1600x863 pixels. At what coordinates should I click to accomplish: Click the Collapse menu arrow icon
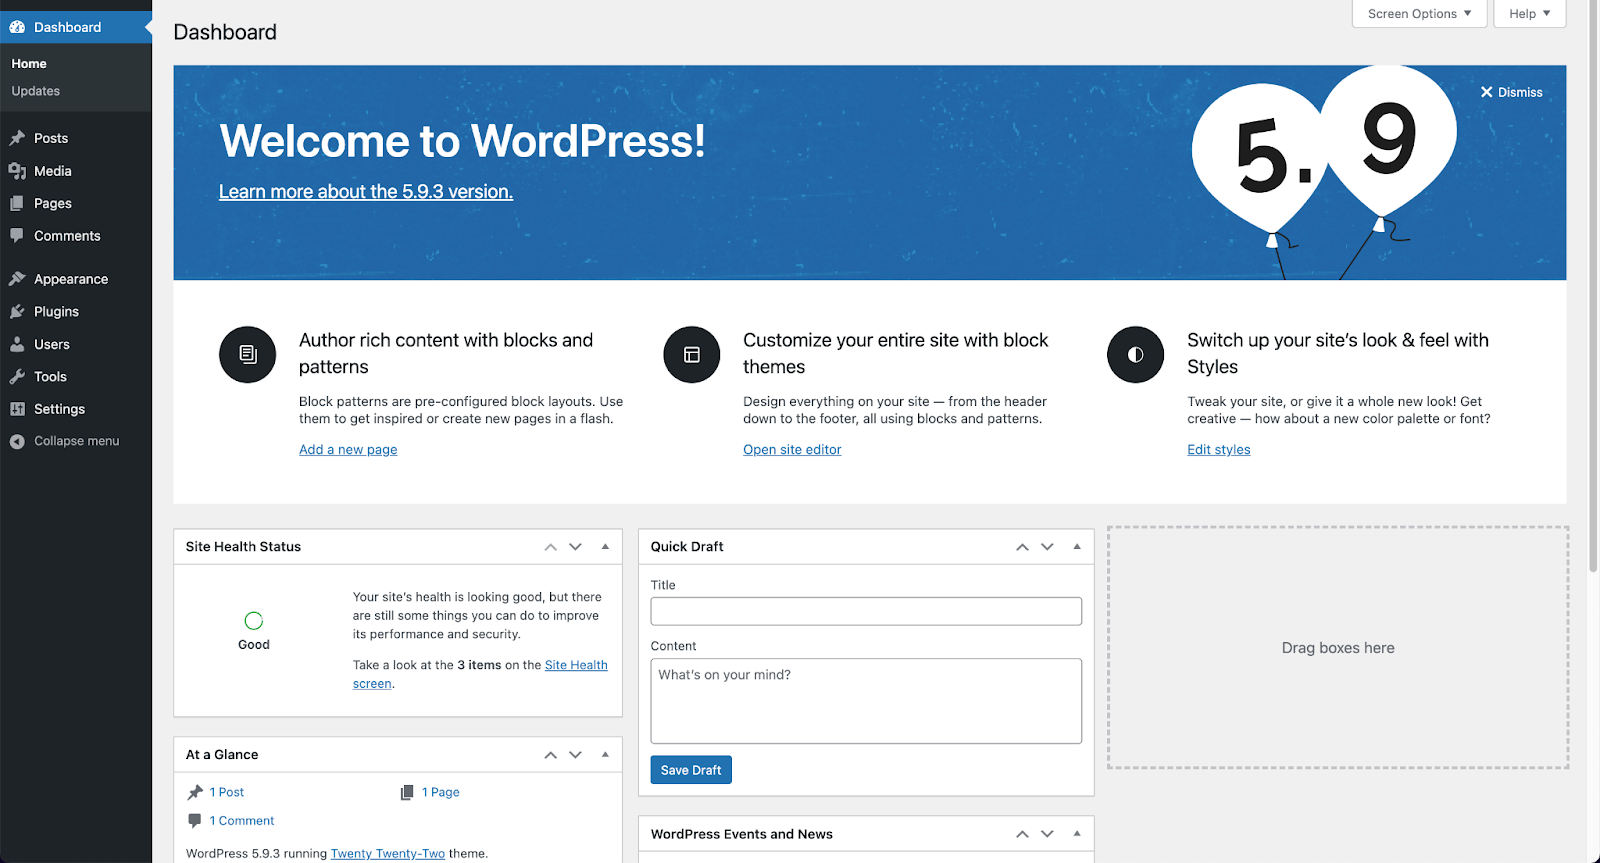coord(17,441)
